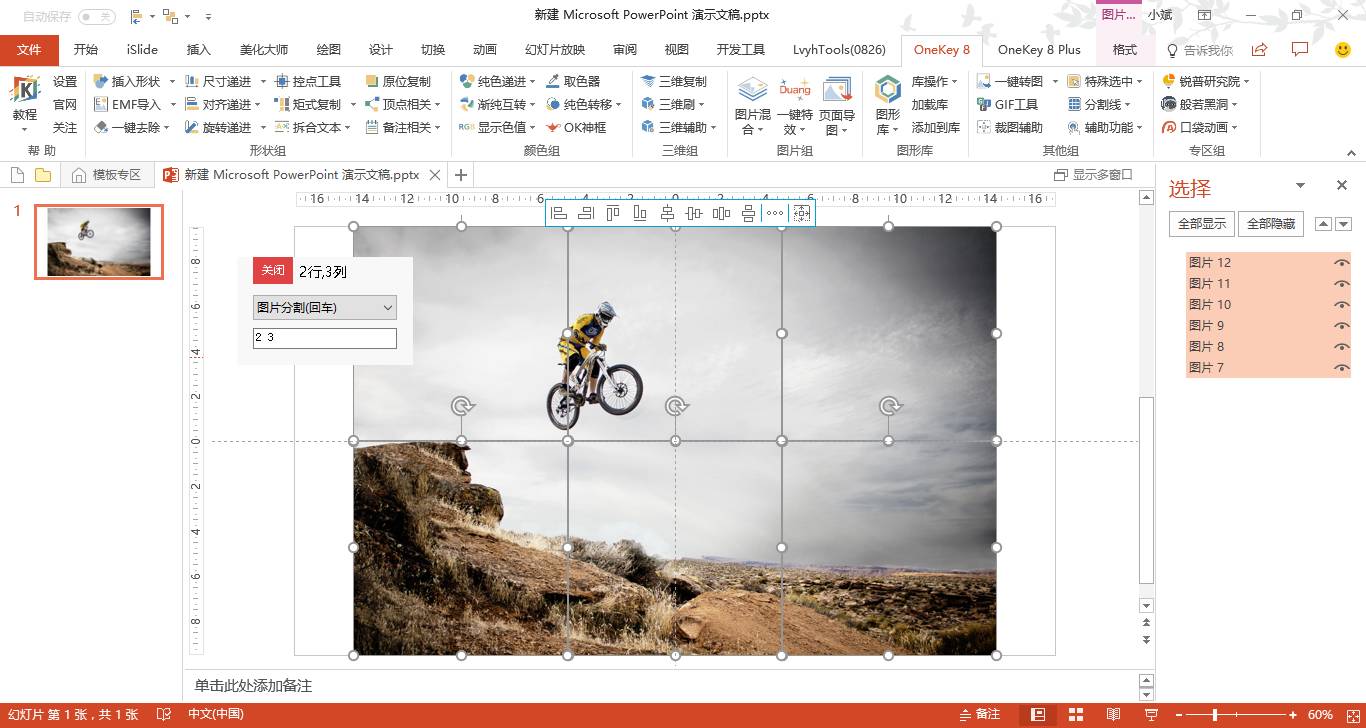Image resolution: width=1366 pixels, height=728 pixels.
Task: Select the 取色器 color picker tool
Action: 573,81
